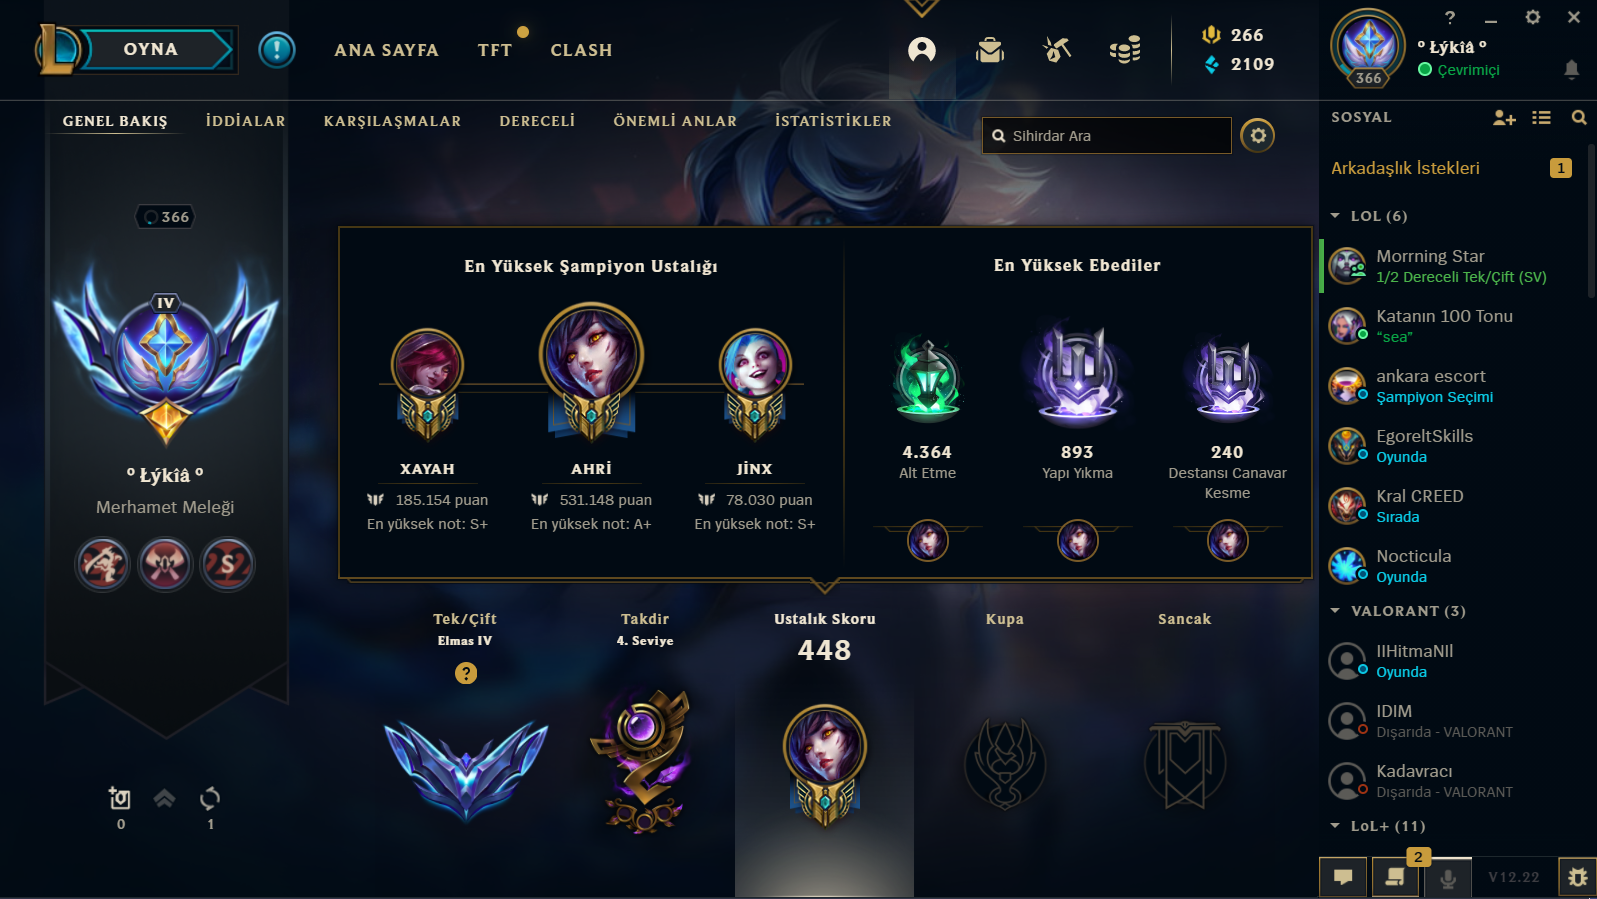The height and width of the screenshot is (899, 1597).
Task: Open the notifications bell icon
Action: click(x=1571, y=69)
